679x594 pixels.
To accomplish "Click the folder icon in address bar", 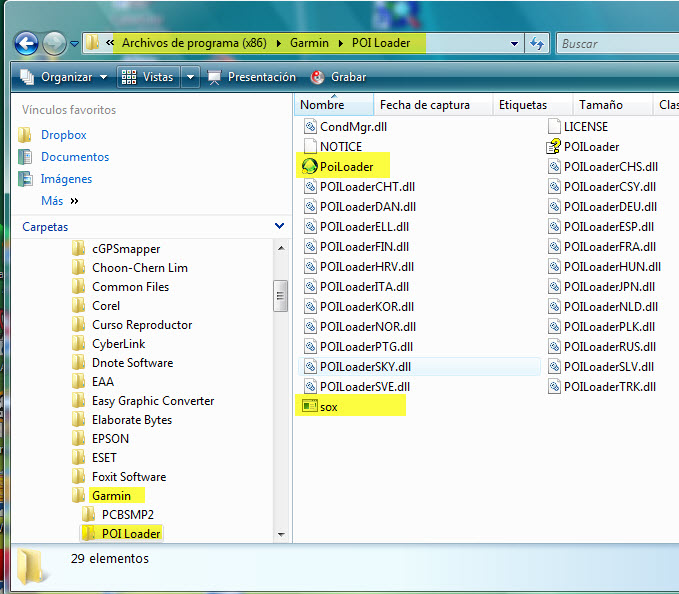I will (92, 43).
